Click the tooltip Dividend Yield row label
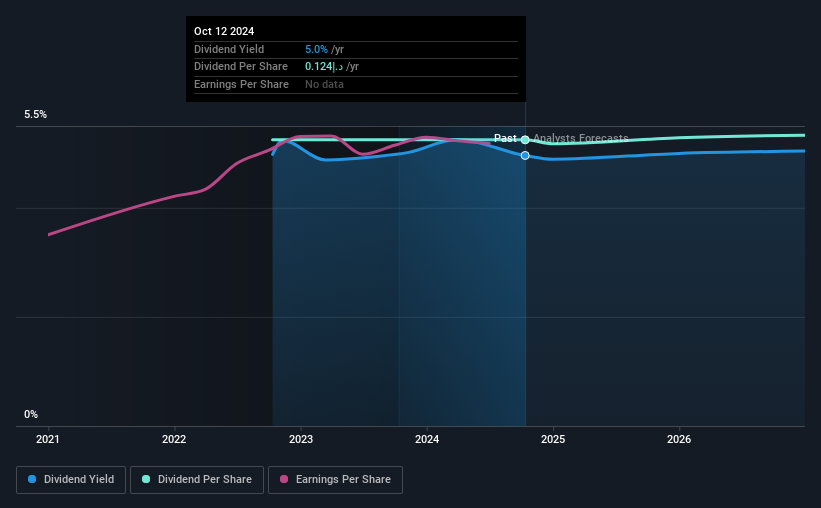821x508 pixels. [x=229, y=49]
